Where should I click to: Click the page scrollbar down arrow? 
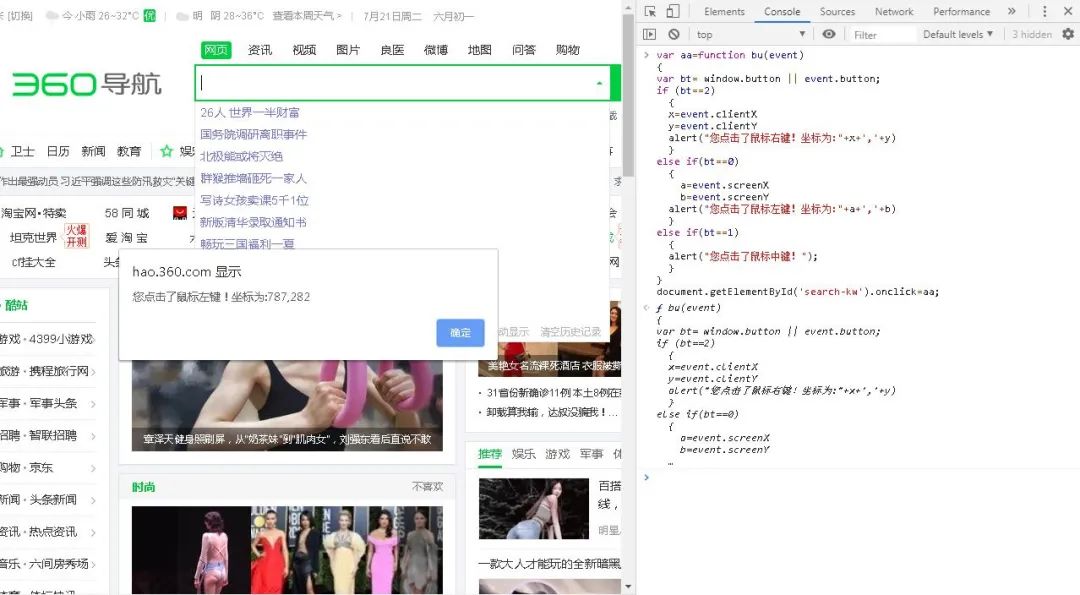(627, 587)
